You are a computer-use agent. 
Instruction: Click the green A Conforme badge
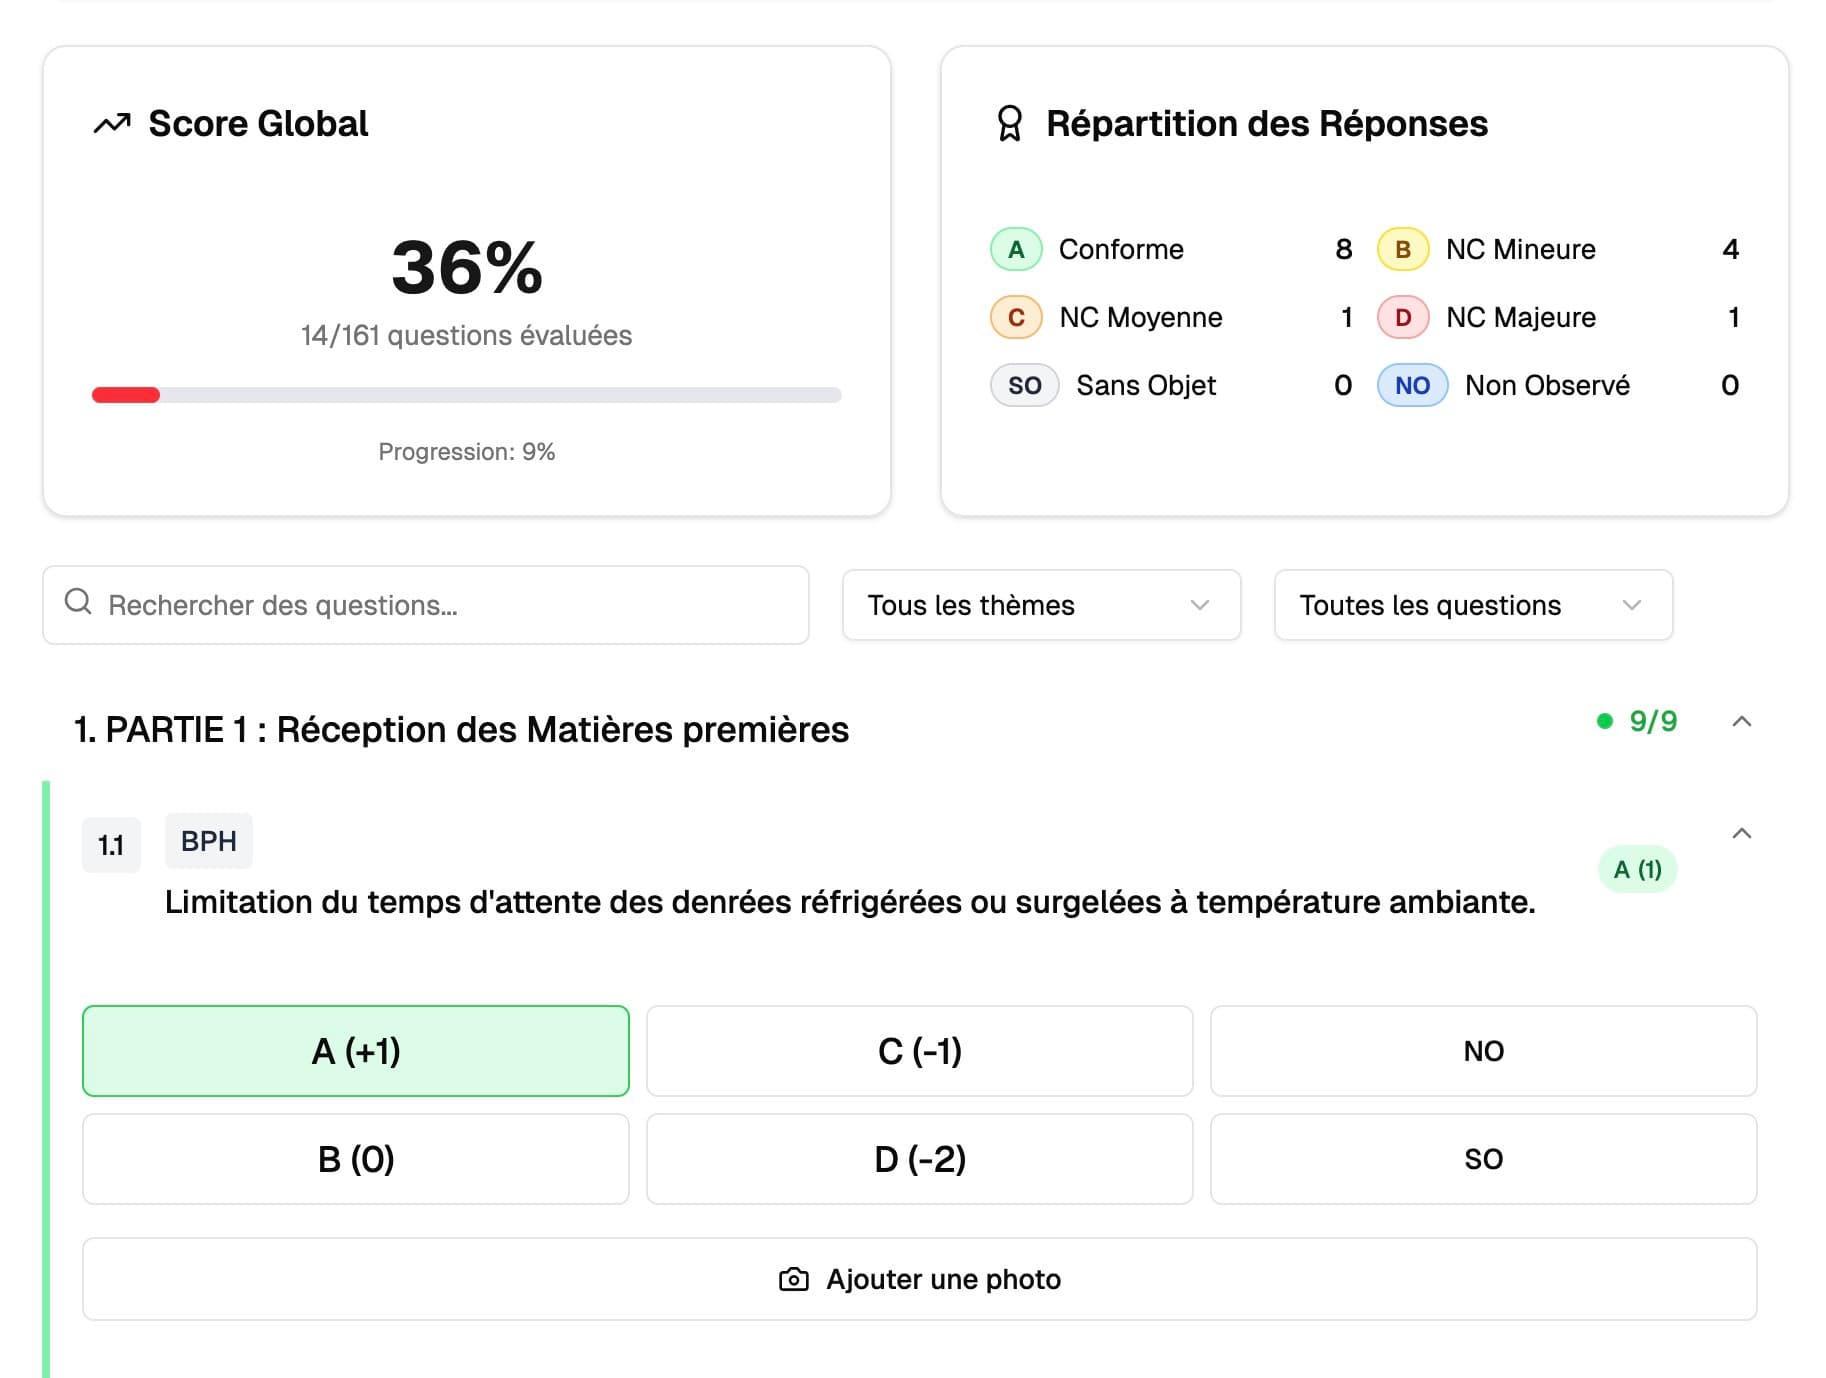1016,250
